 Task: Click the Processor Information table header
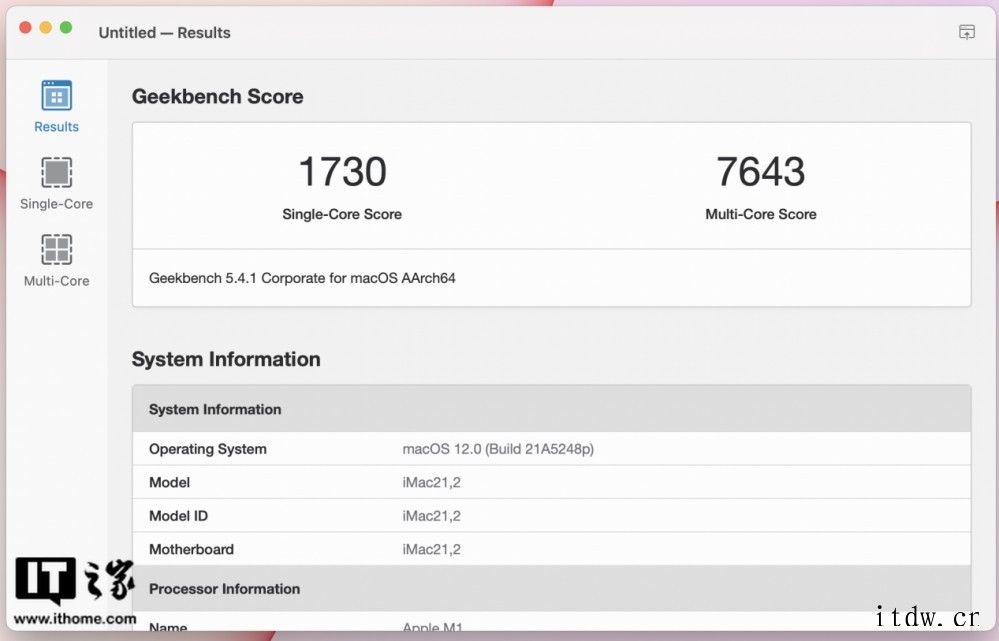tap(552, 589)
